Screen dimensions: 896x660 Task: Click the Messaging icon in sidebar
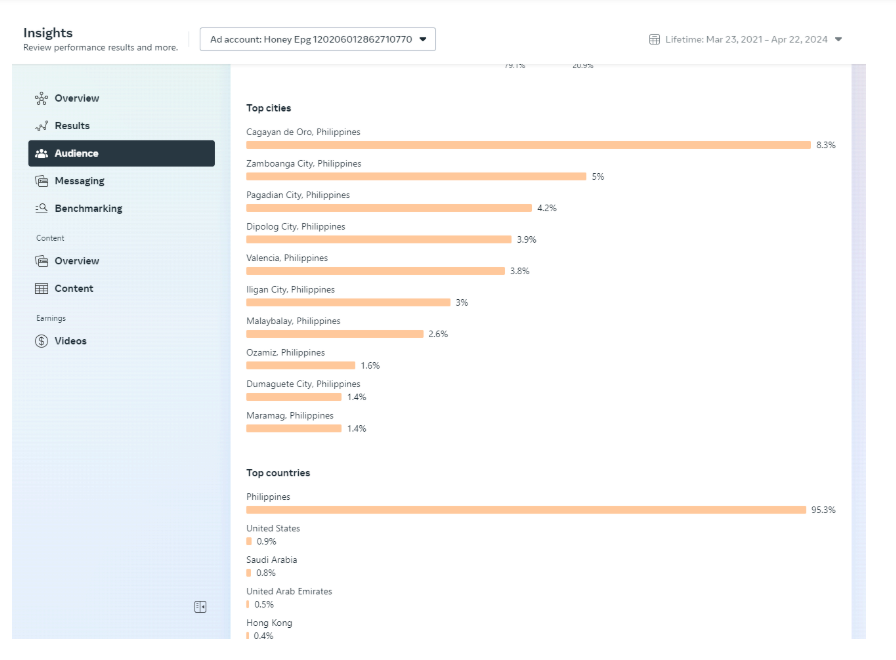(41, 181)
